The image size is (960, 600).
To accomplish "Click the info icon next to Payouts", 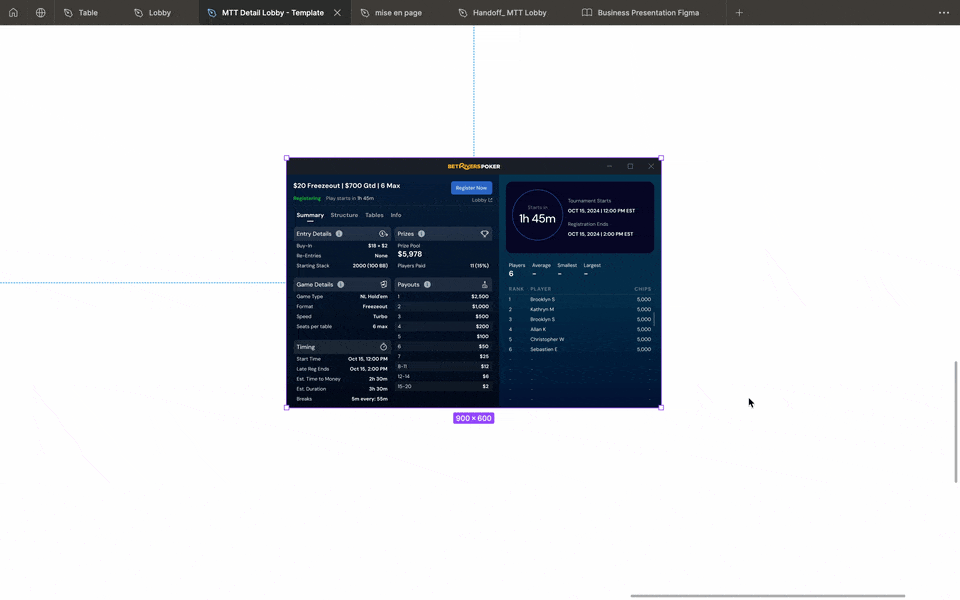I will (x=427, y=285).
